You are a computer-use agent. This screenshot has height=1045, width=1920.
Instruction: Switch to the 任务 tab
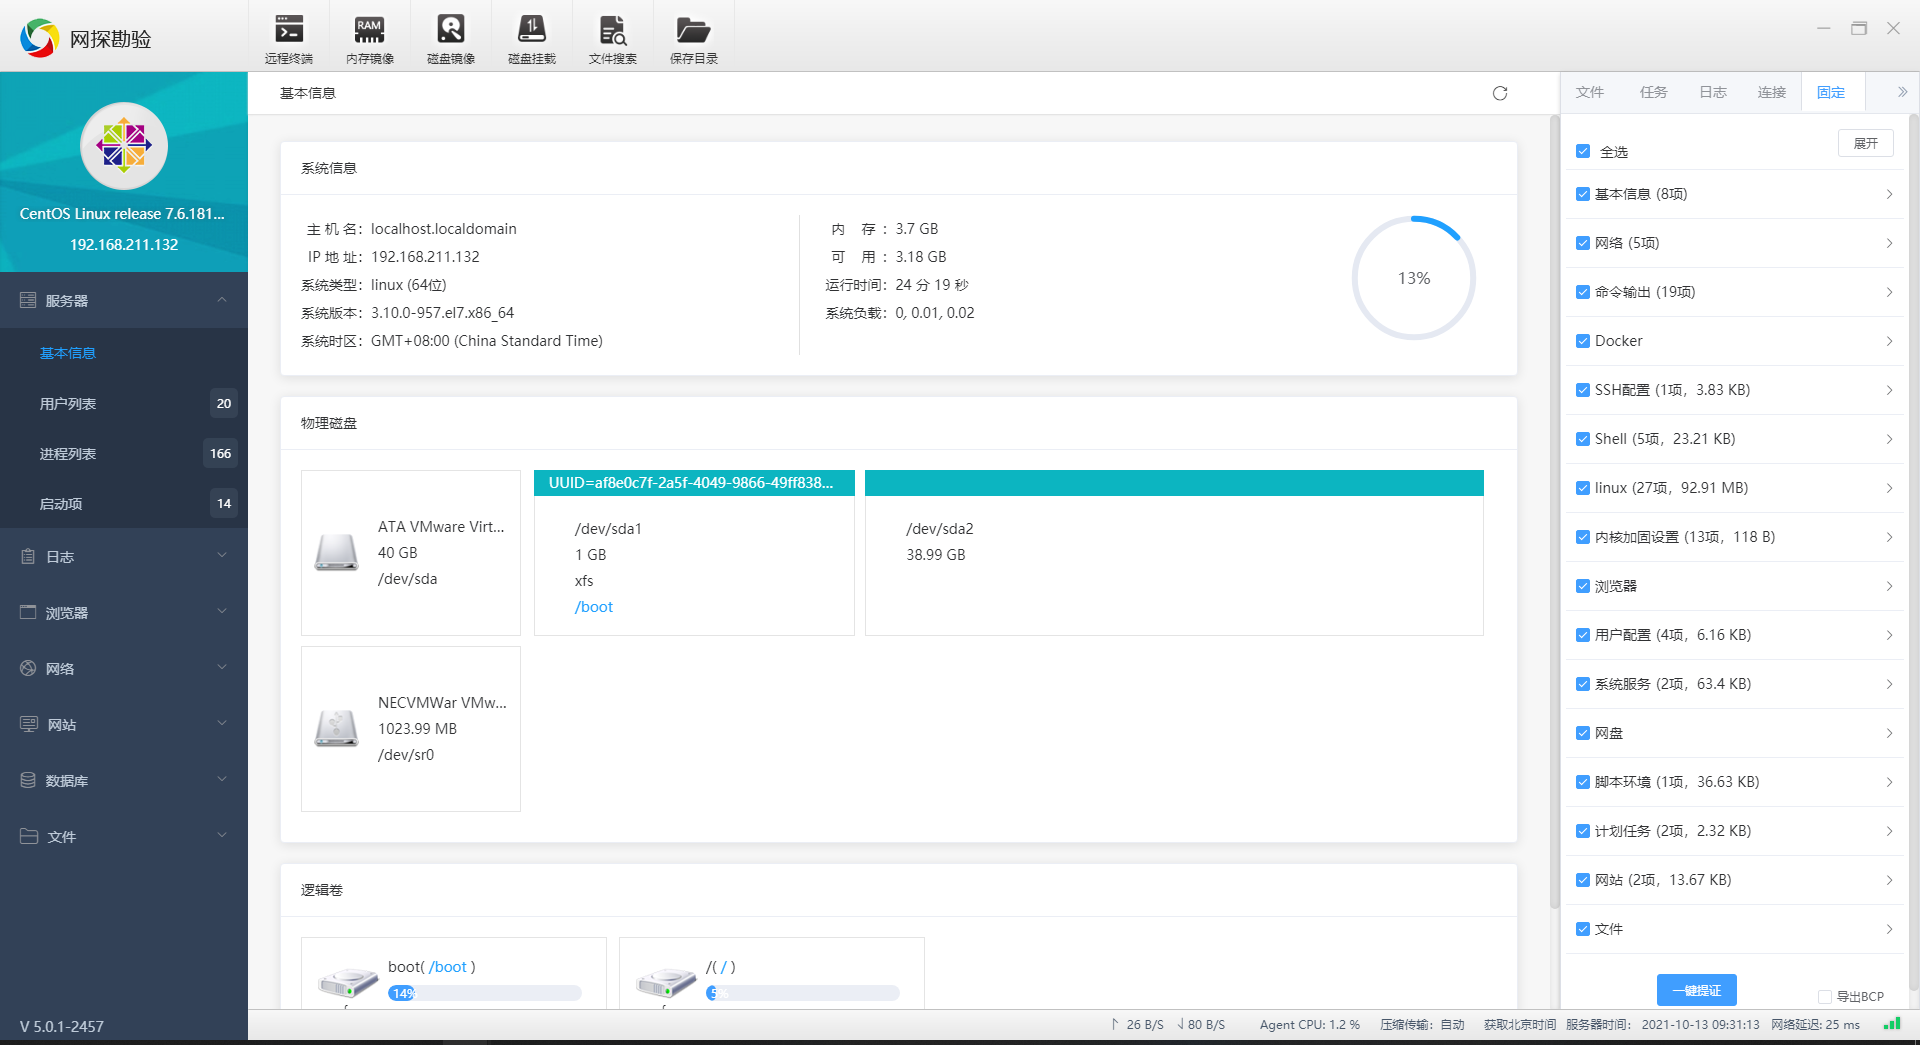1653,92
